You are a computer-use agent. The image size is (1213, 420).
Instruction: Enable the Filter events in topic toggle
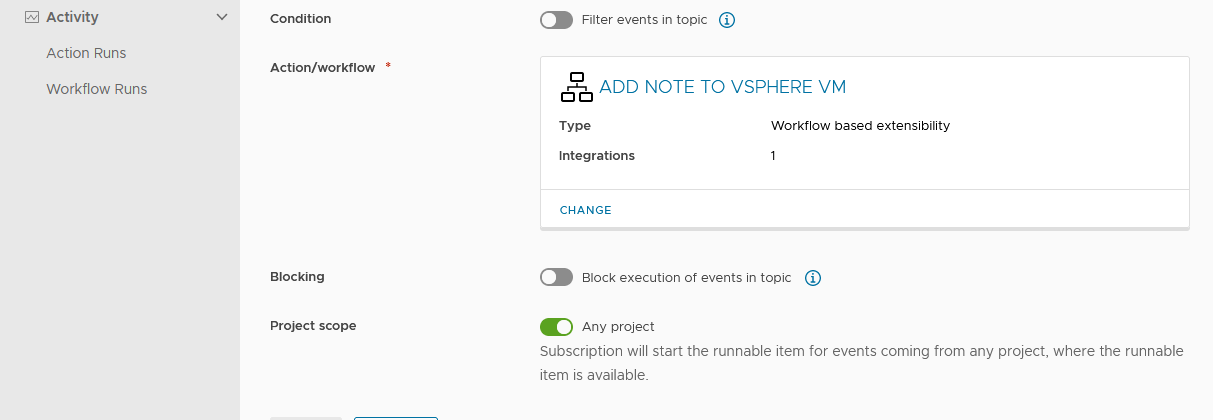[556, 20]
